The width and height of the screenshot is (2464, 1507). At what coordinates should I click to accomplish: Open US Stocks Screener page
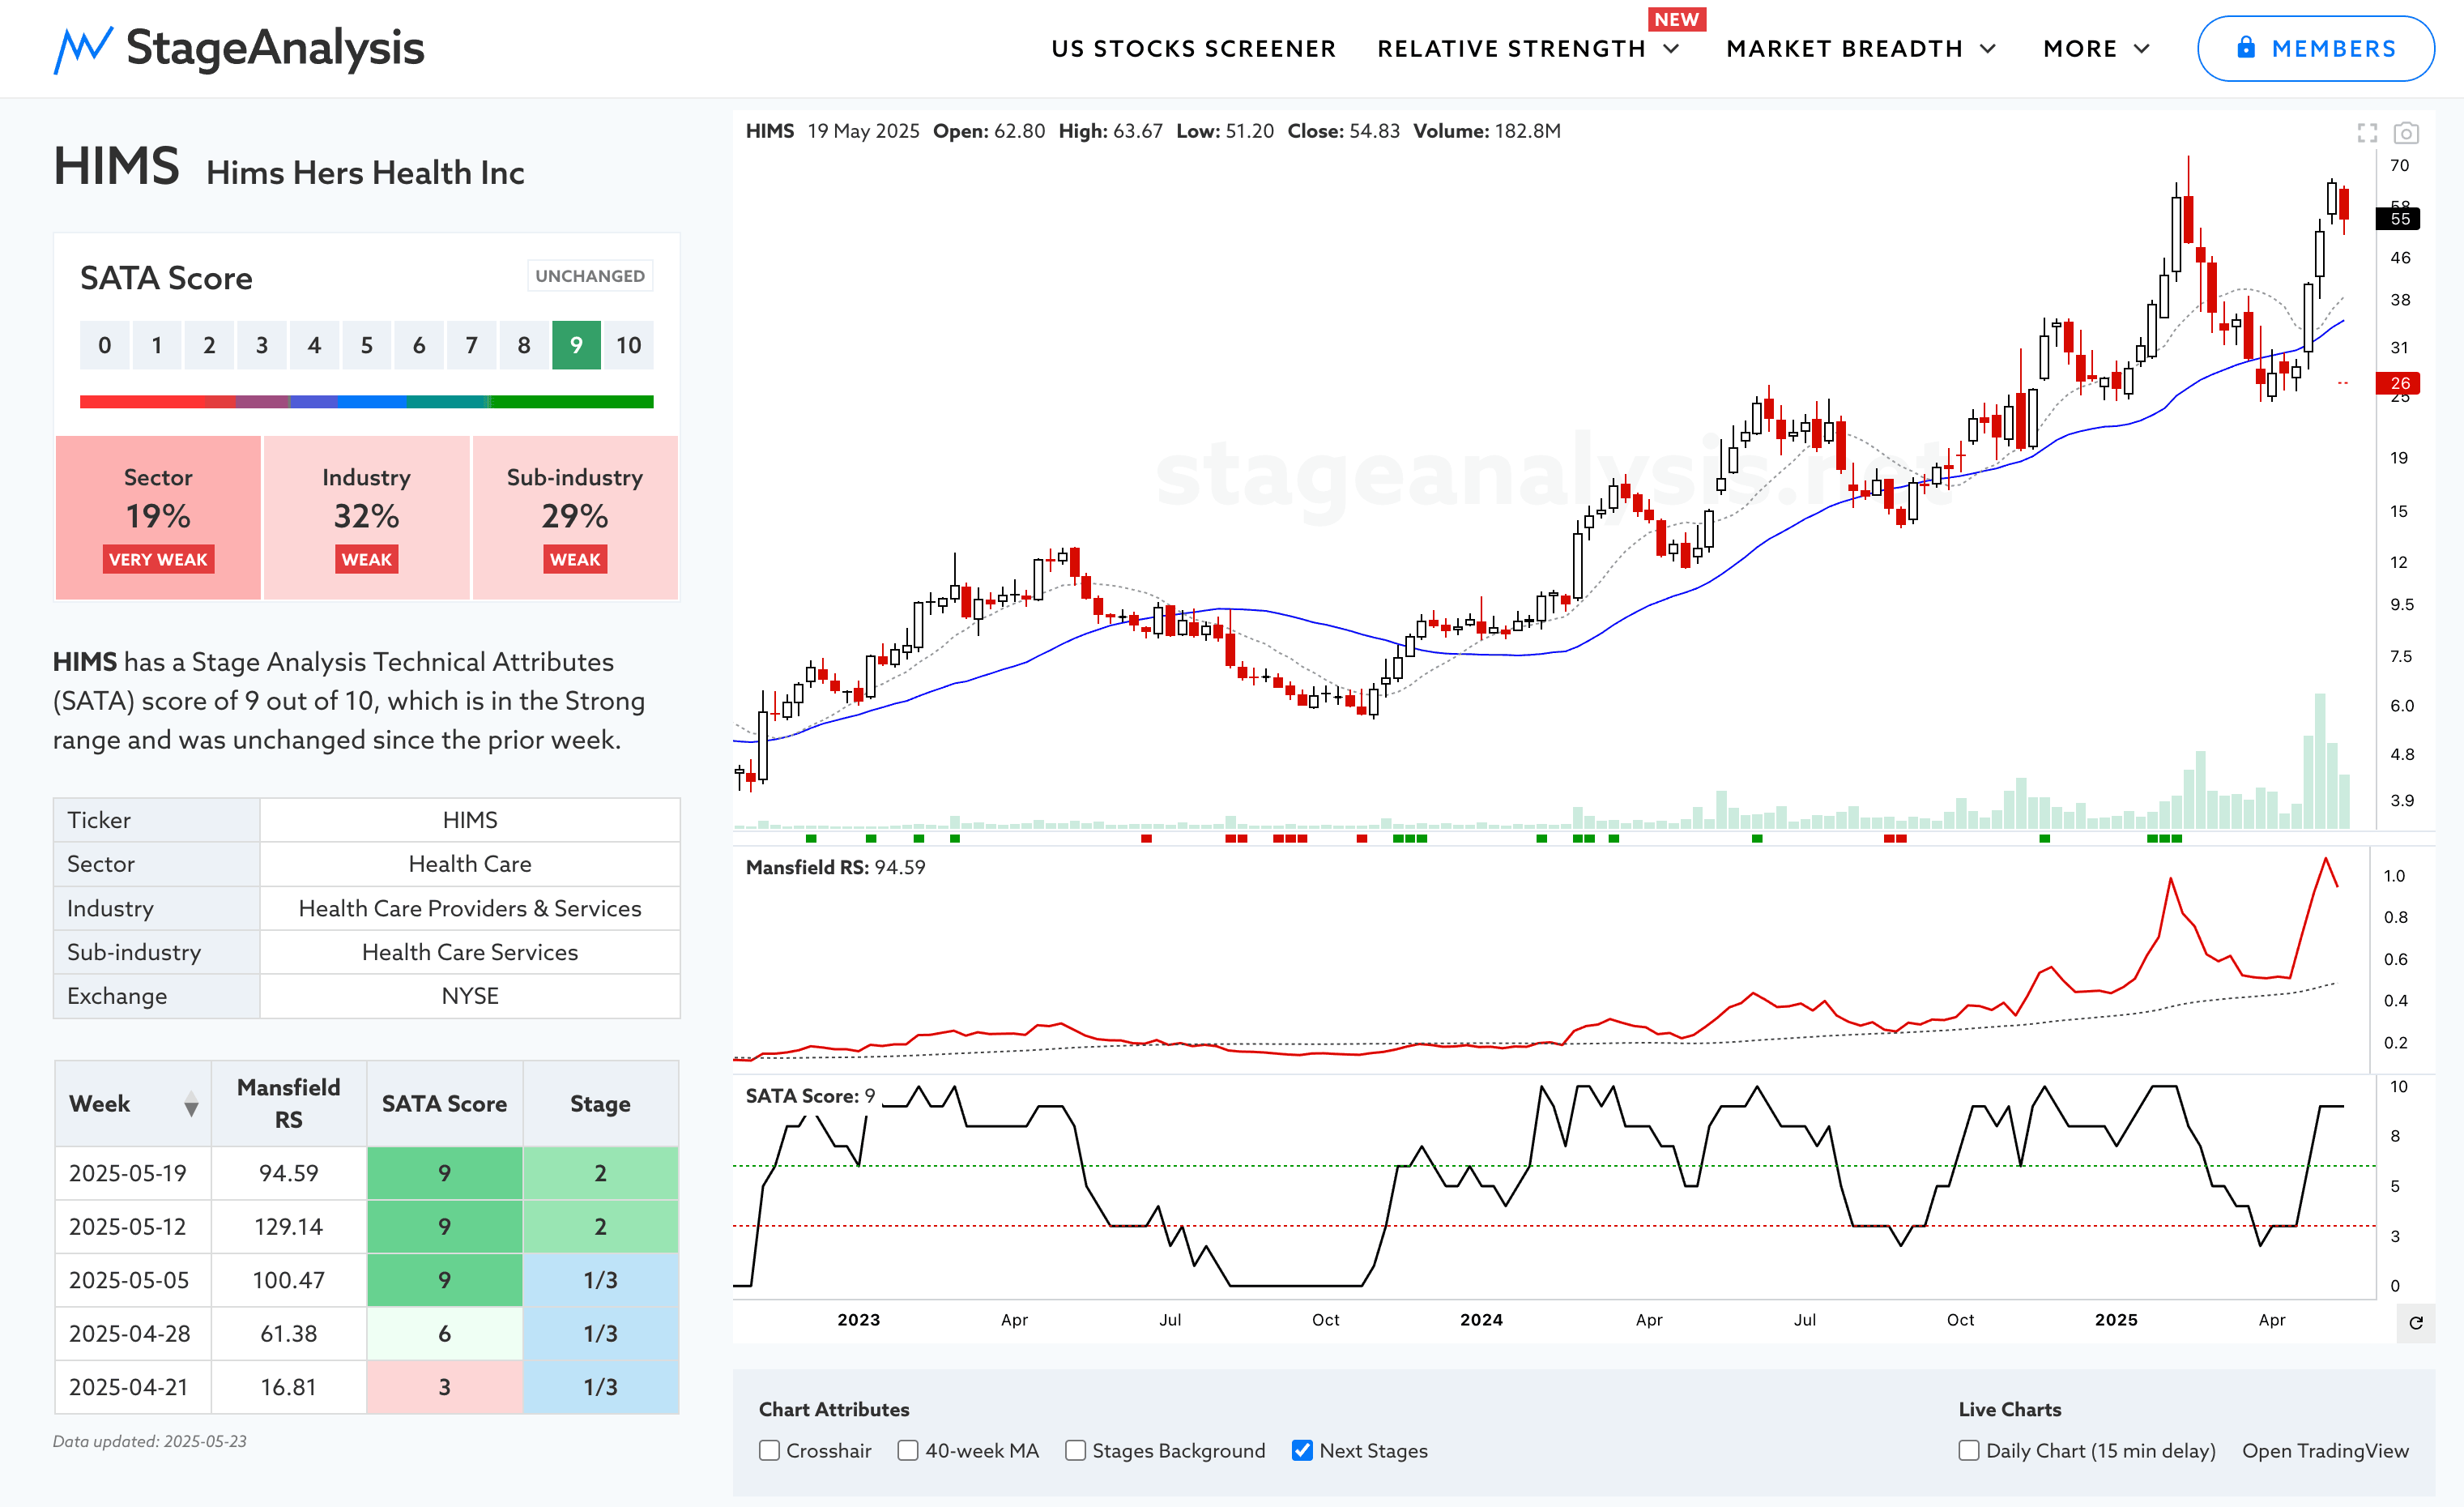1193,49
